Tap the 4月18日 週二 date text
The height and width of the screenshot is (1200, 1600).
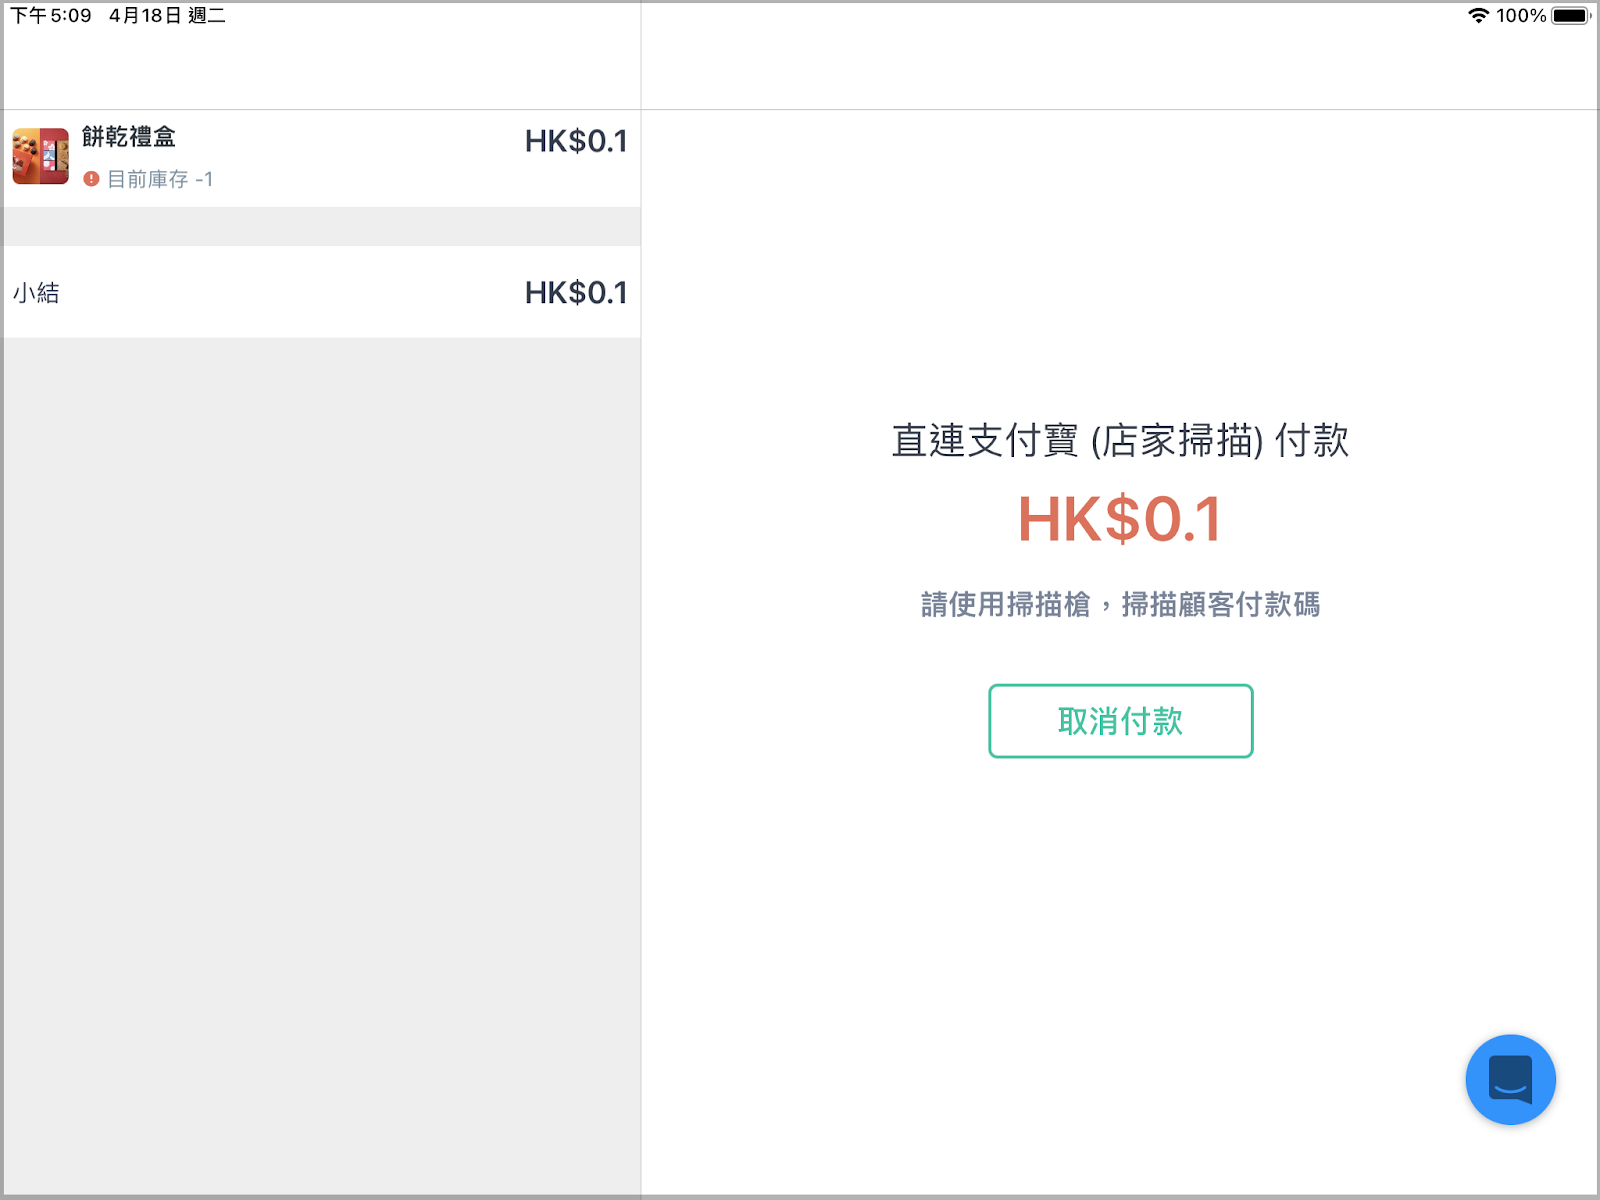[167, 16]
